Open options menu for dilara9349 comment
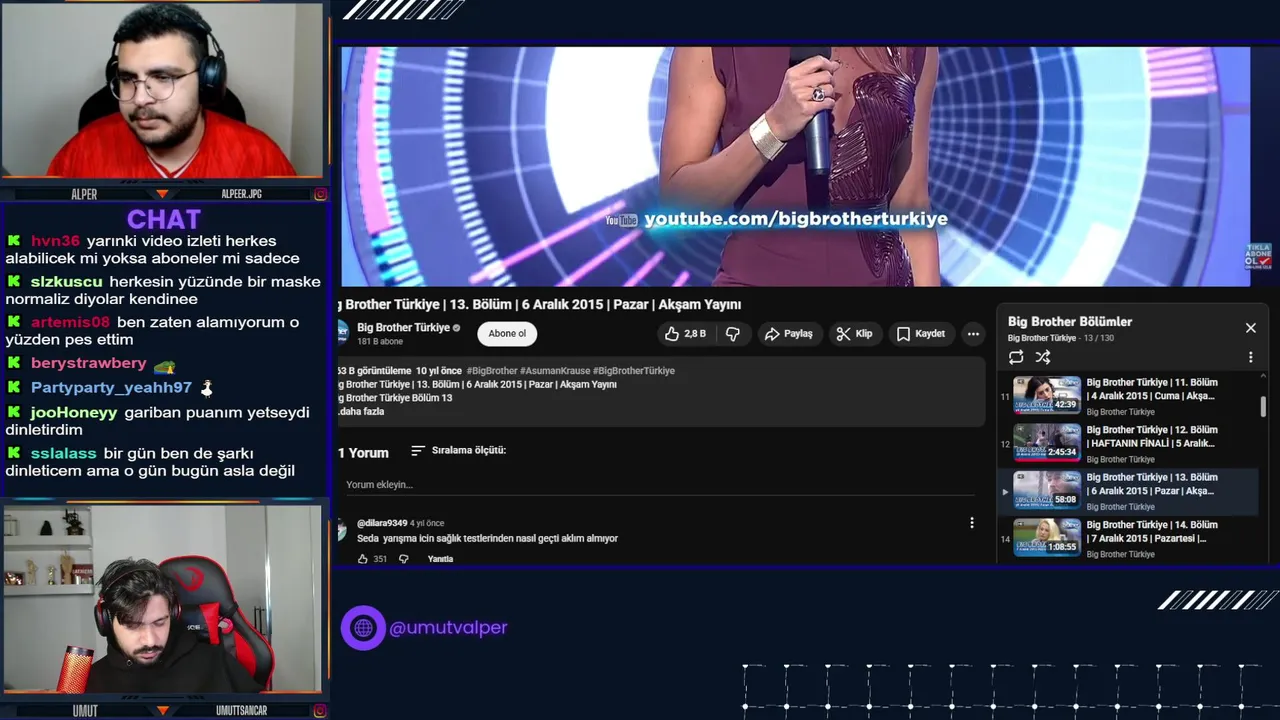This screenshot has height=720, width=1280. click(971, 523)
